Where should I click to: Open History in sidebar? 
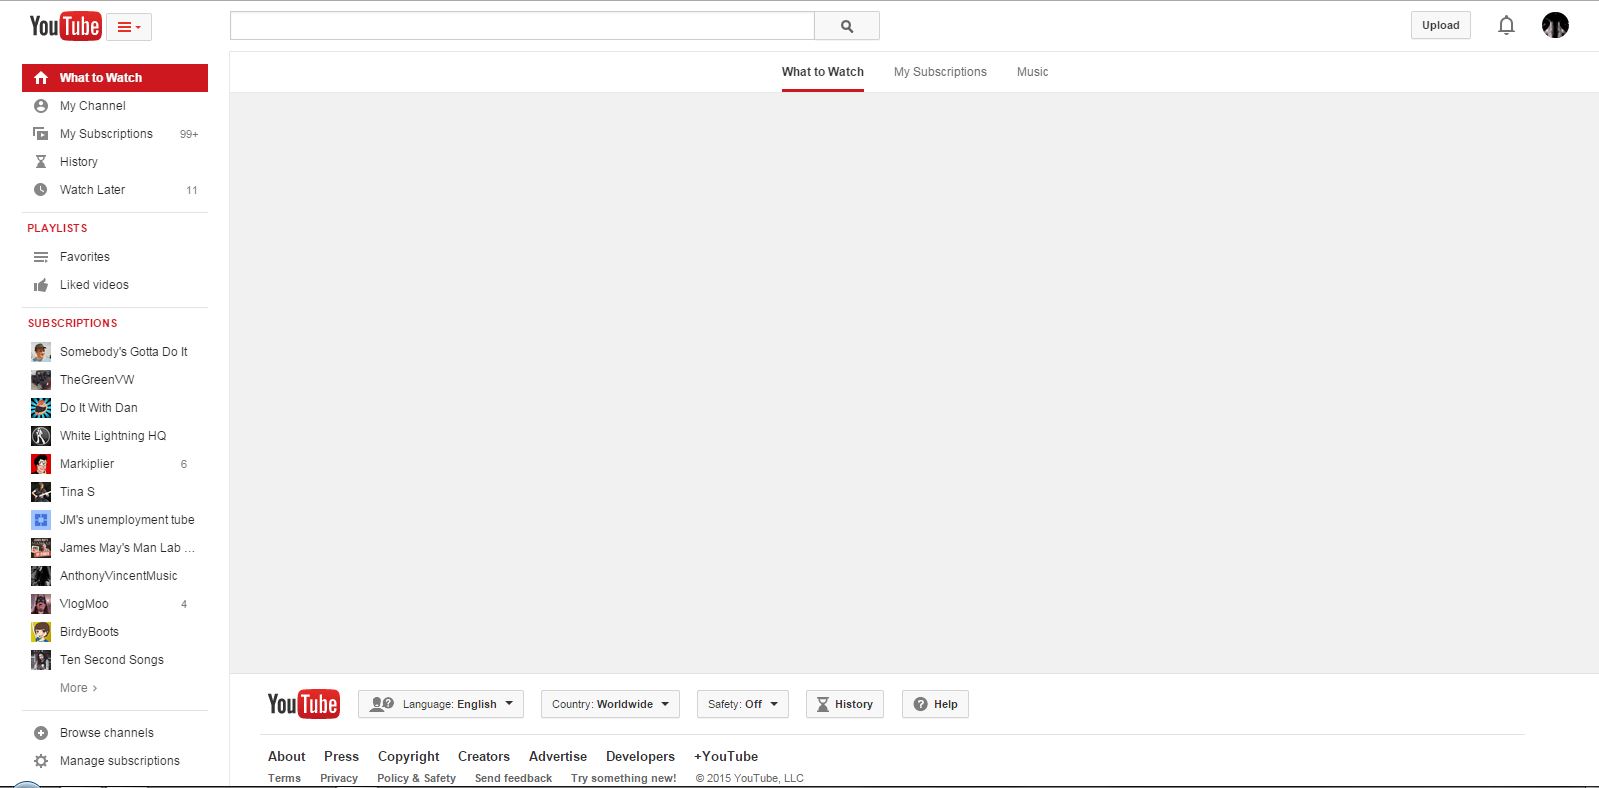tap(115, 162)
